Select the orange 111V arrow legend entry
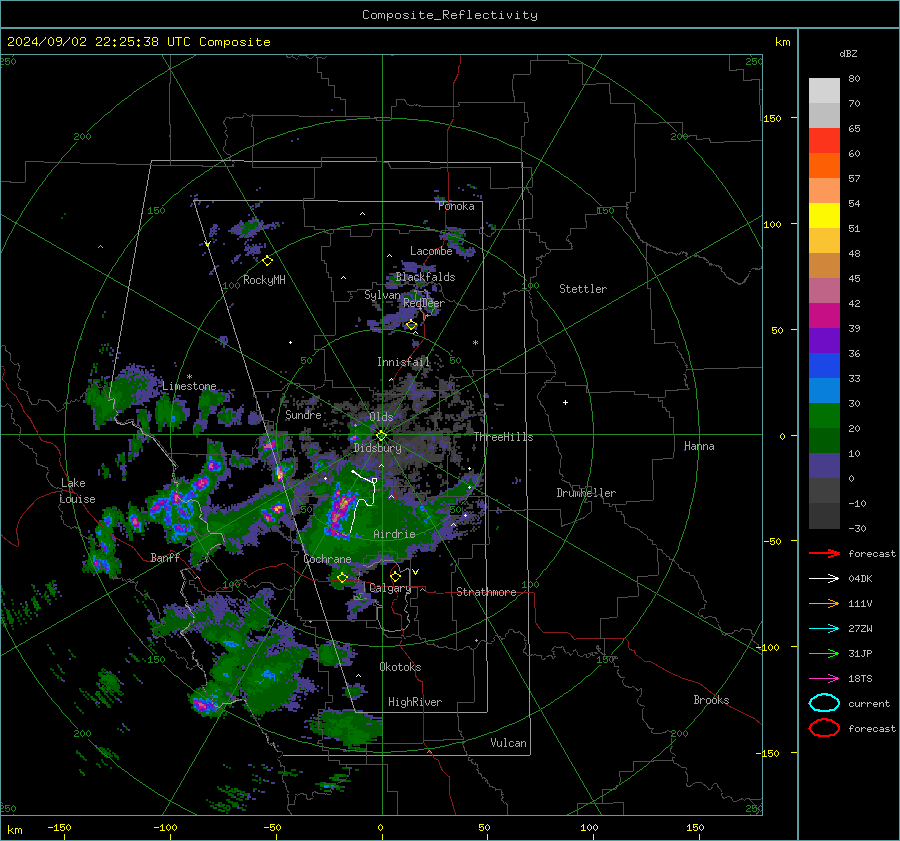This screenshot has width=900, height=841. coord(824,603)
